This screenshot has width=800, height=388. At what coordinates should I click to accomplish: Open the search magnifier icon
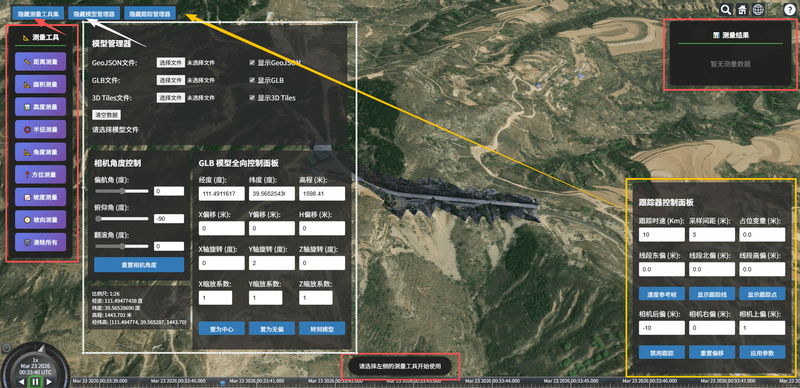click(726, 9)
